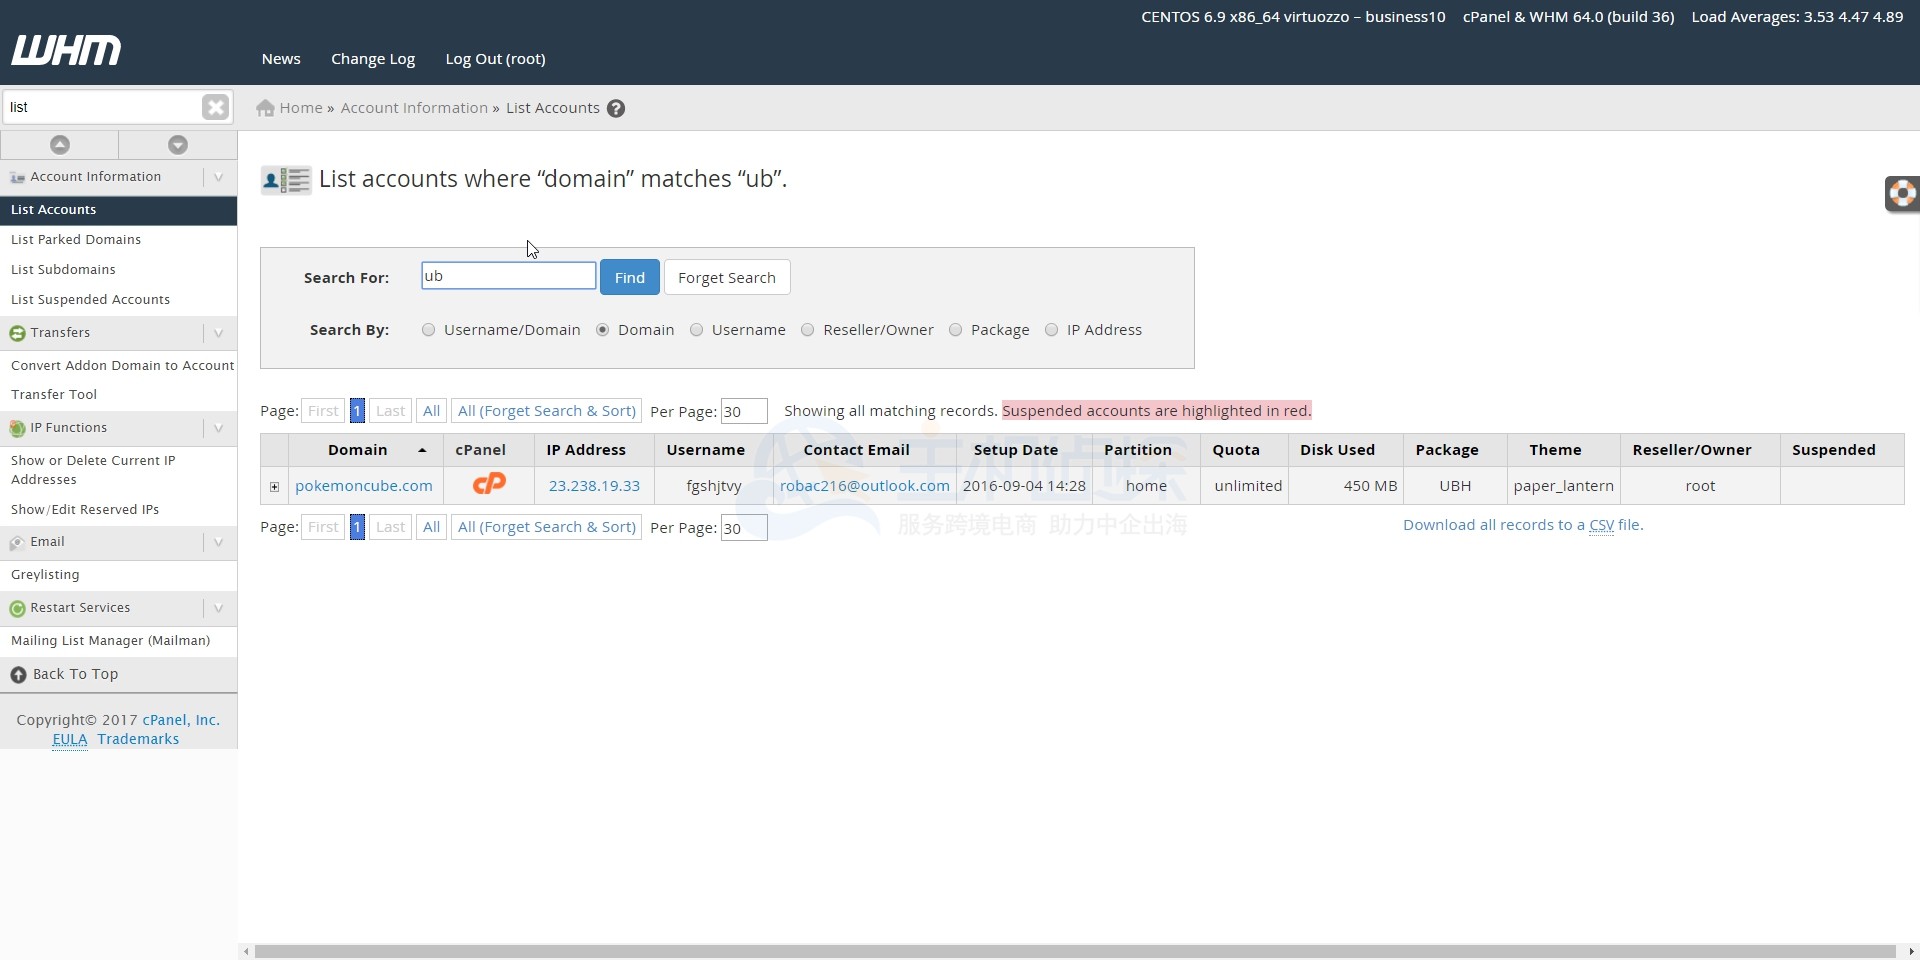Choose the Package radio option
The image size is (1920, 960).
[x=955, y=330]
